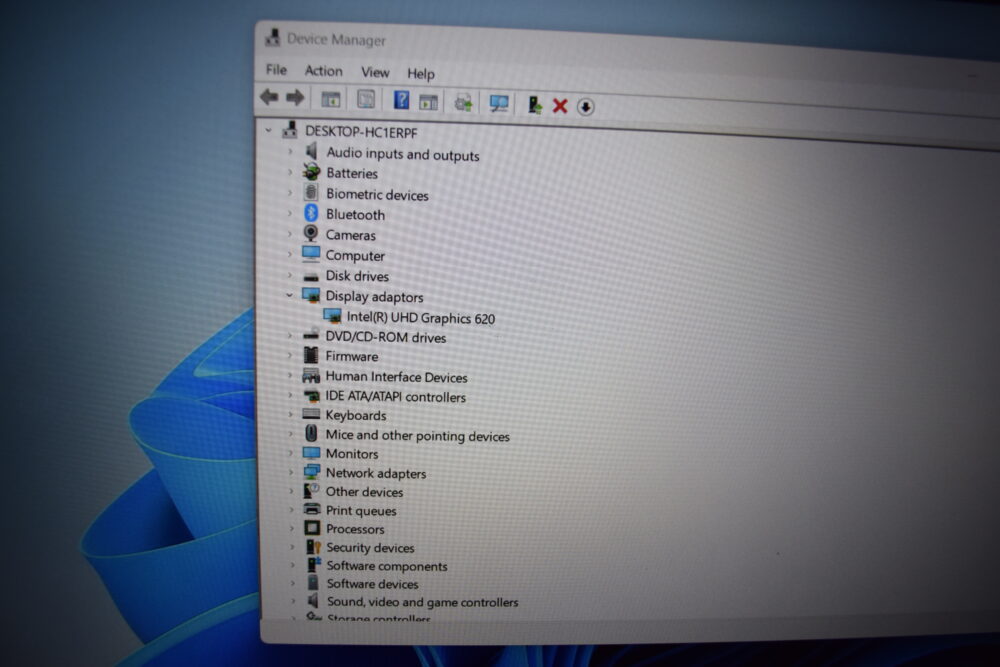Select the Cameras webcam icon
Screen dimensions: 1000x667
pyautogui.click(x=311, y=233)
